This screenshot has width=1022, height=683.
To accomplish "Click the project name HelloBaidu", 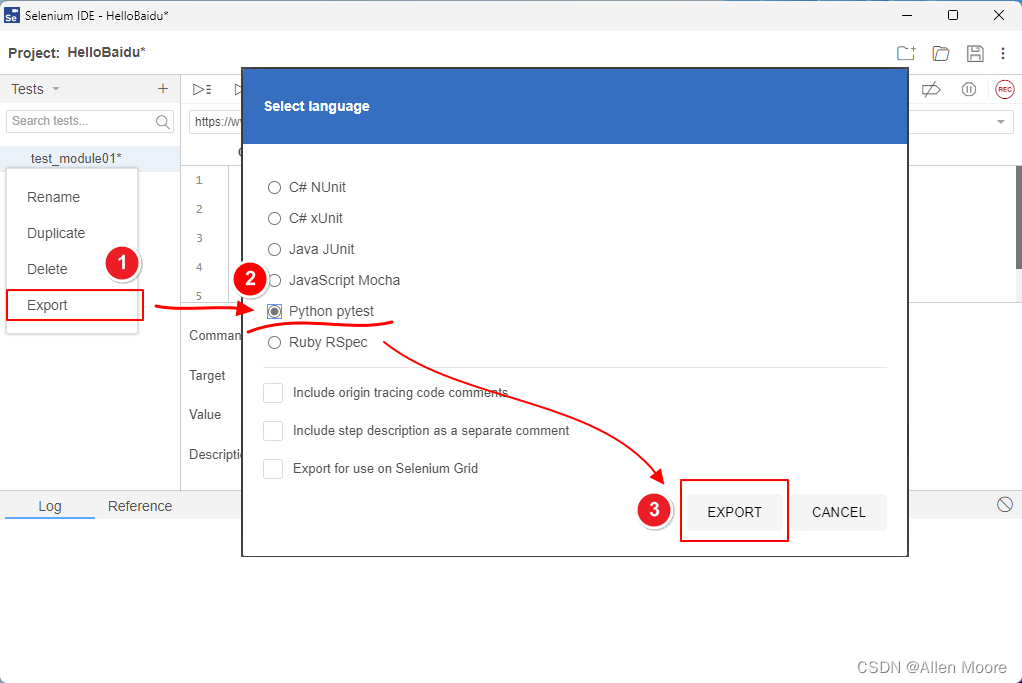I will pos(106,53).
